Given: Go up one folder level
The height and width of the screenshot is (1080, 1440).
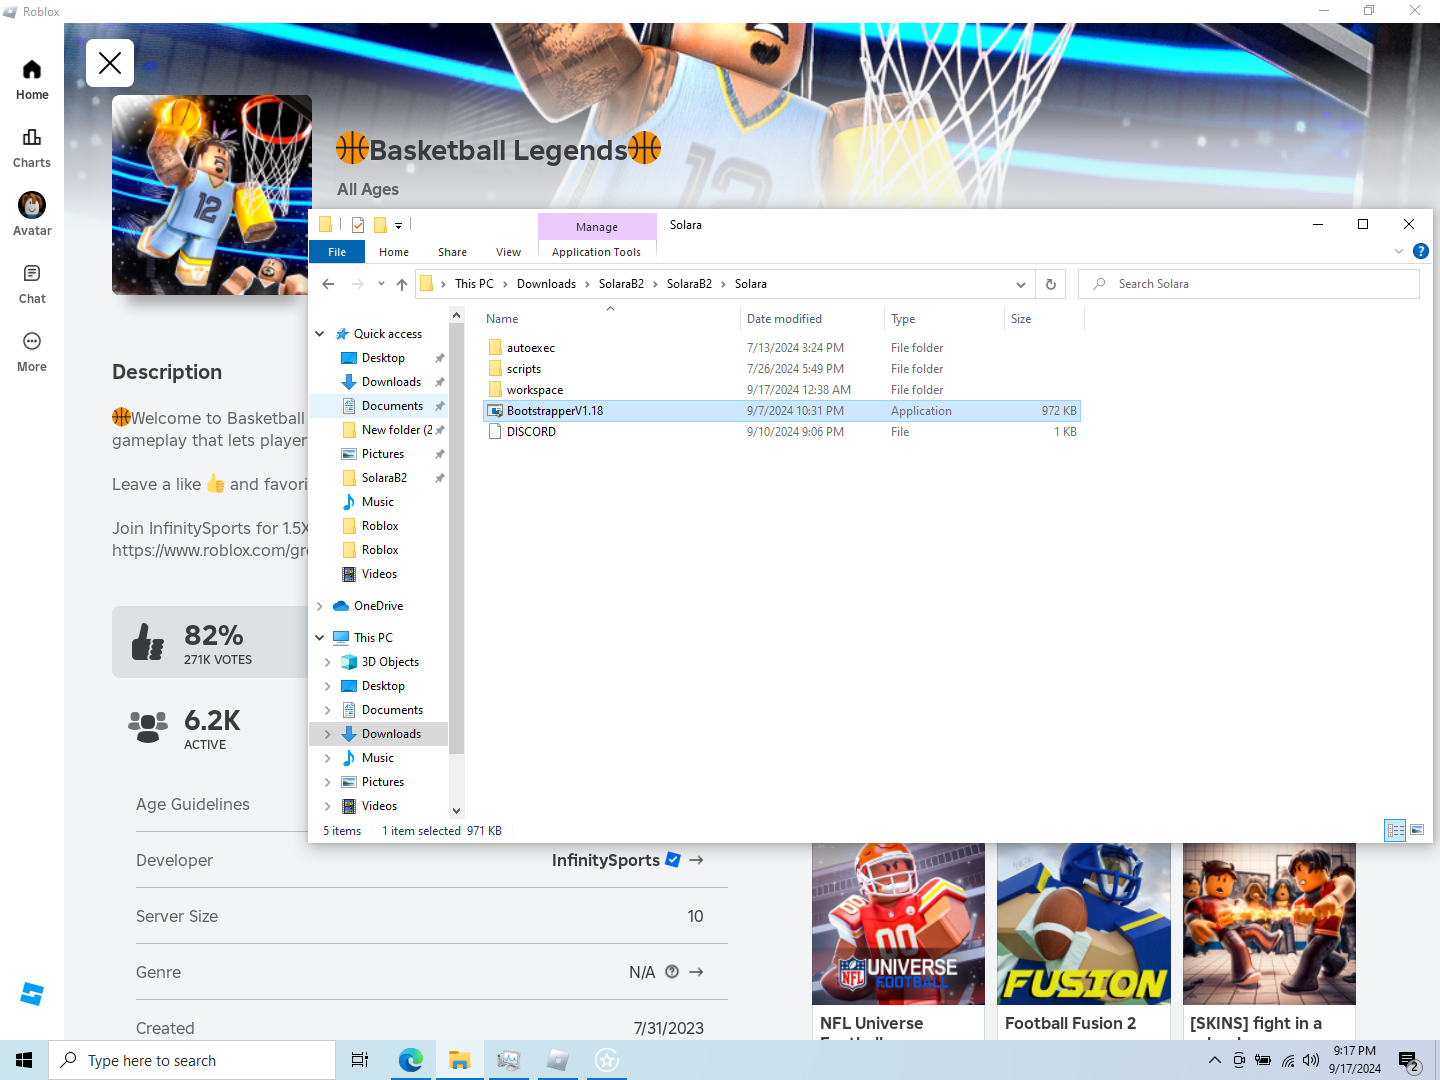Looking at the screenshot, I should (x=402, y=284).
